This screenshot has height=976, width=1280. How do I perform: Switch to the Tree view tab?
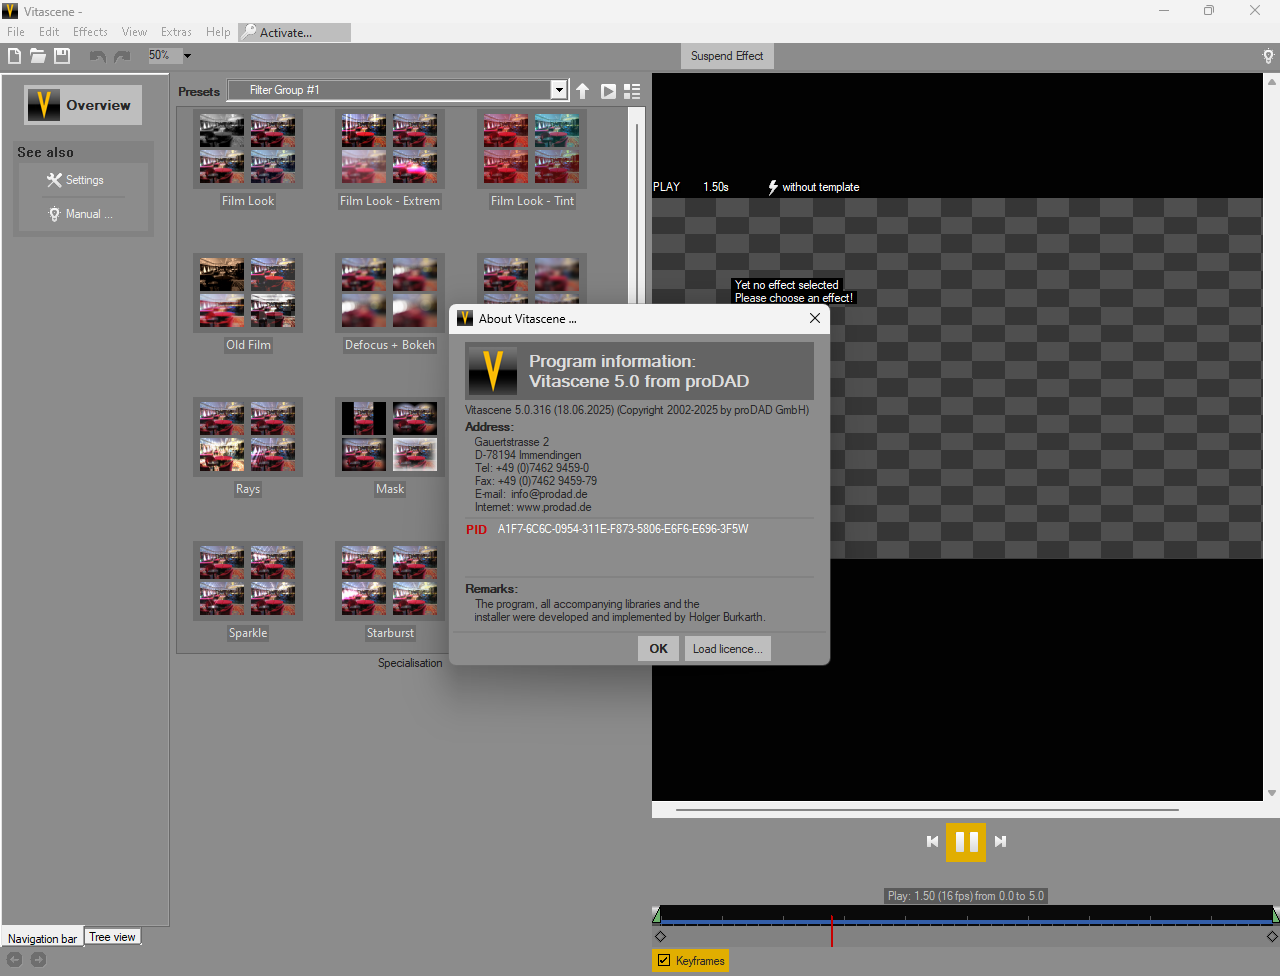click(112, 937)
